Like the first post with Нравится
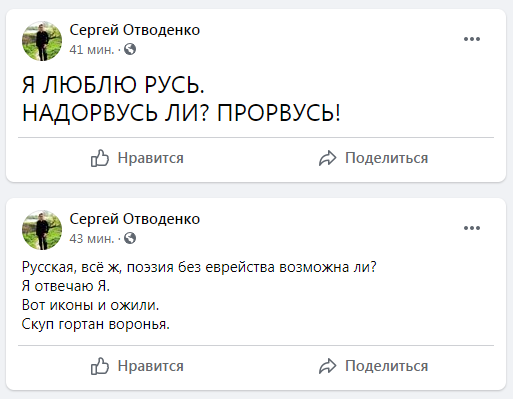This screenshot has height=399, width=513. 137,158
